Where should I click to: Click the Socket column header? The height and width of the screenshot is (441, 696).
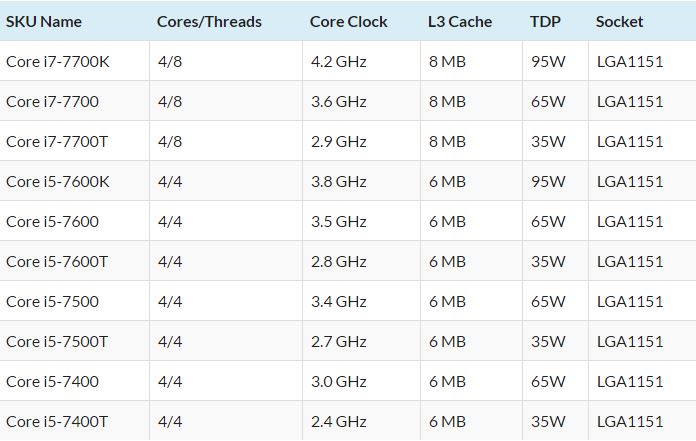[620, 21]
